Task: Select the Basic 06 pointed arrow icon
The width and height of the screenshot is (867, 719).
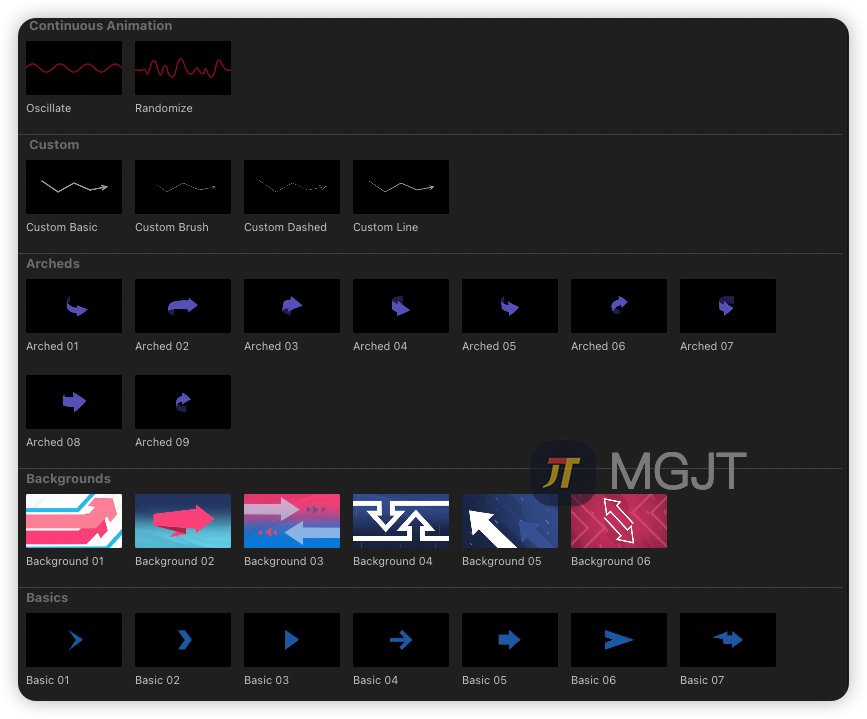Action: pyautogui.click(x=619, y=640)
